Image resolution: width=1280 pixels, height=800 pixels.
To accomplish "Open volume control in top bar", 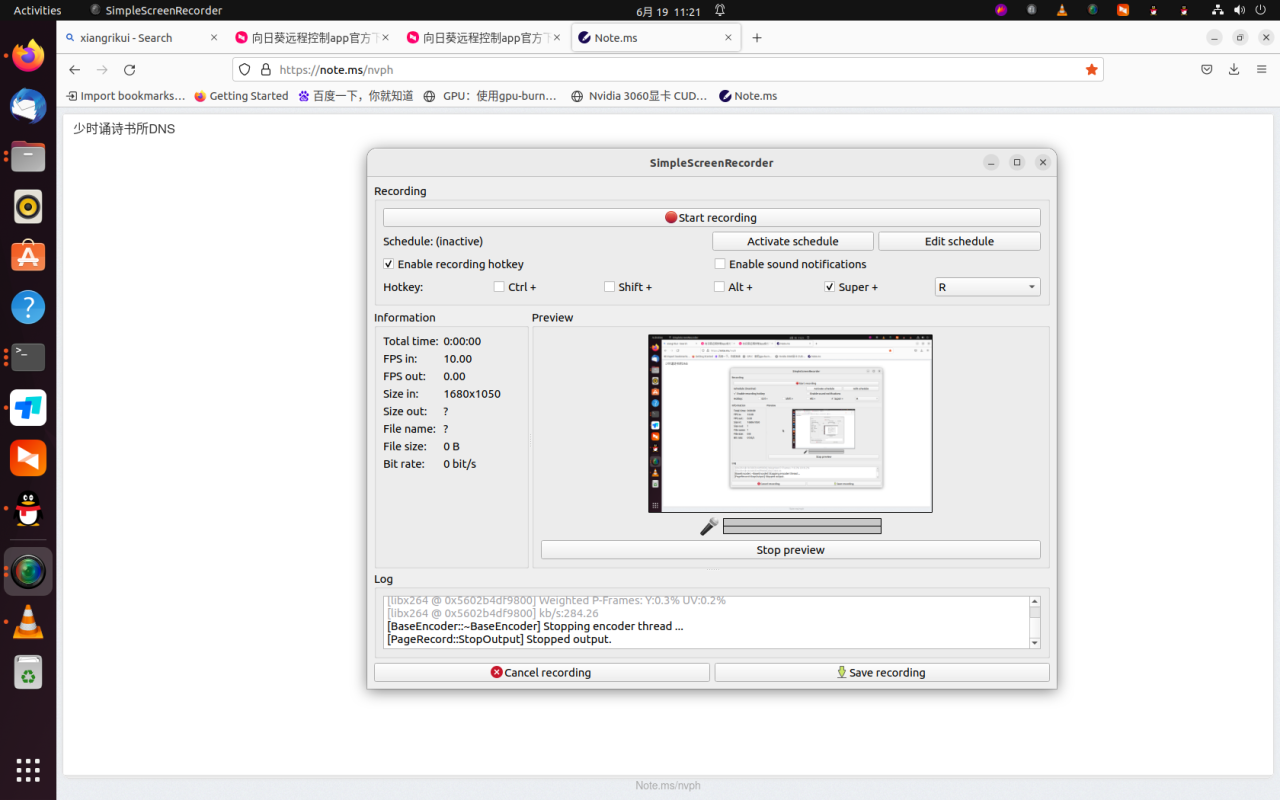I will (1239, 10).
